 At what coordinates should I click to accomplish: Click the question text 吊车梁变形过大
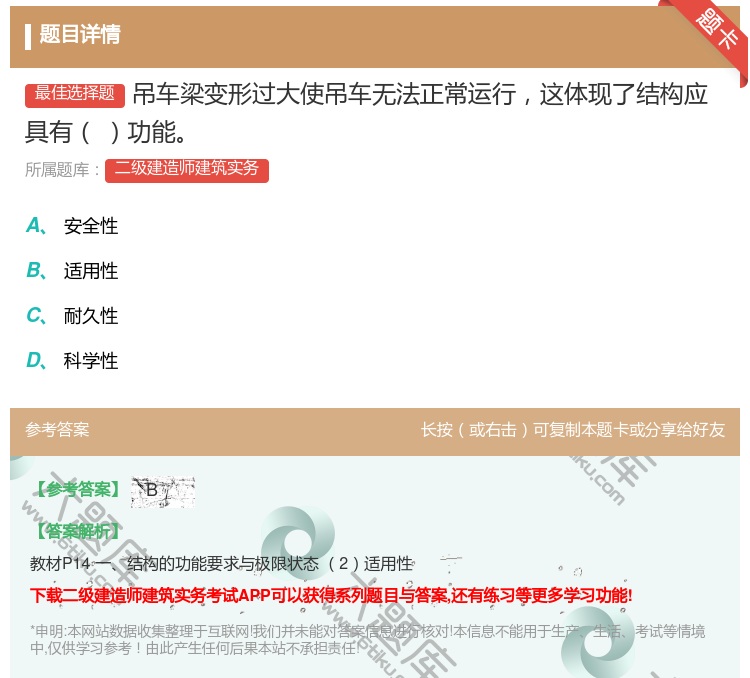click(366, 113)
